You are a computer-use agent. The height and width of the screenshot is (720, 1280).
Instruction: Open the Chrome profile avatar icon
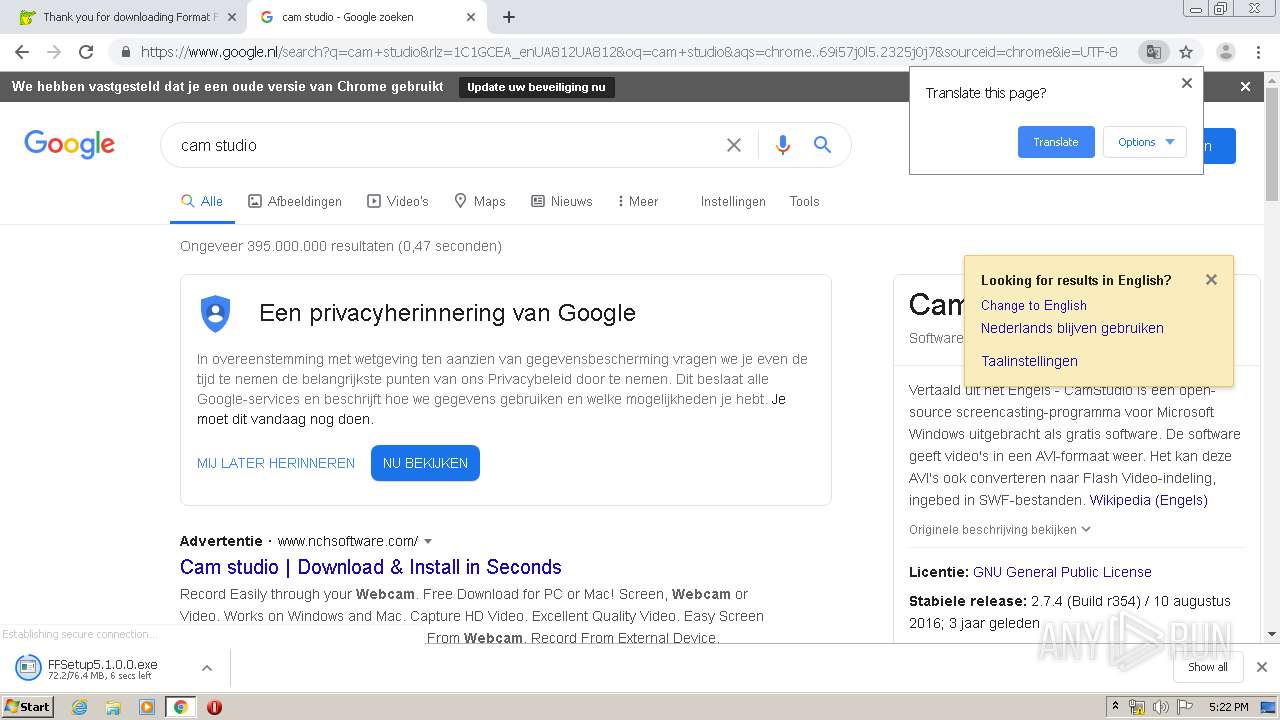coord(1225,52)
